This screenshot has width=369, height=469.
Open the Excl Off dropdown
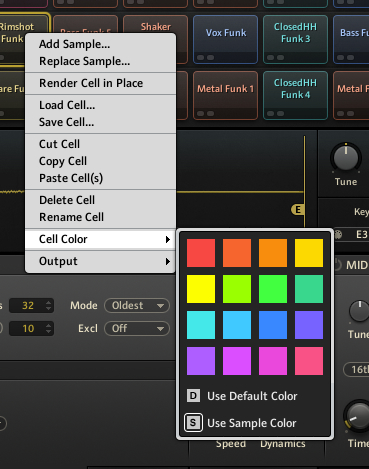click(x=137, y=328)
